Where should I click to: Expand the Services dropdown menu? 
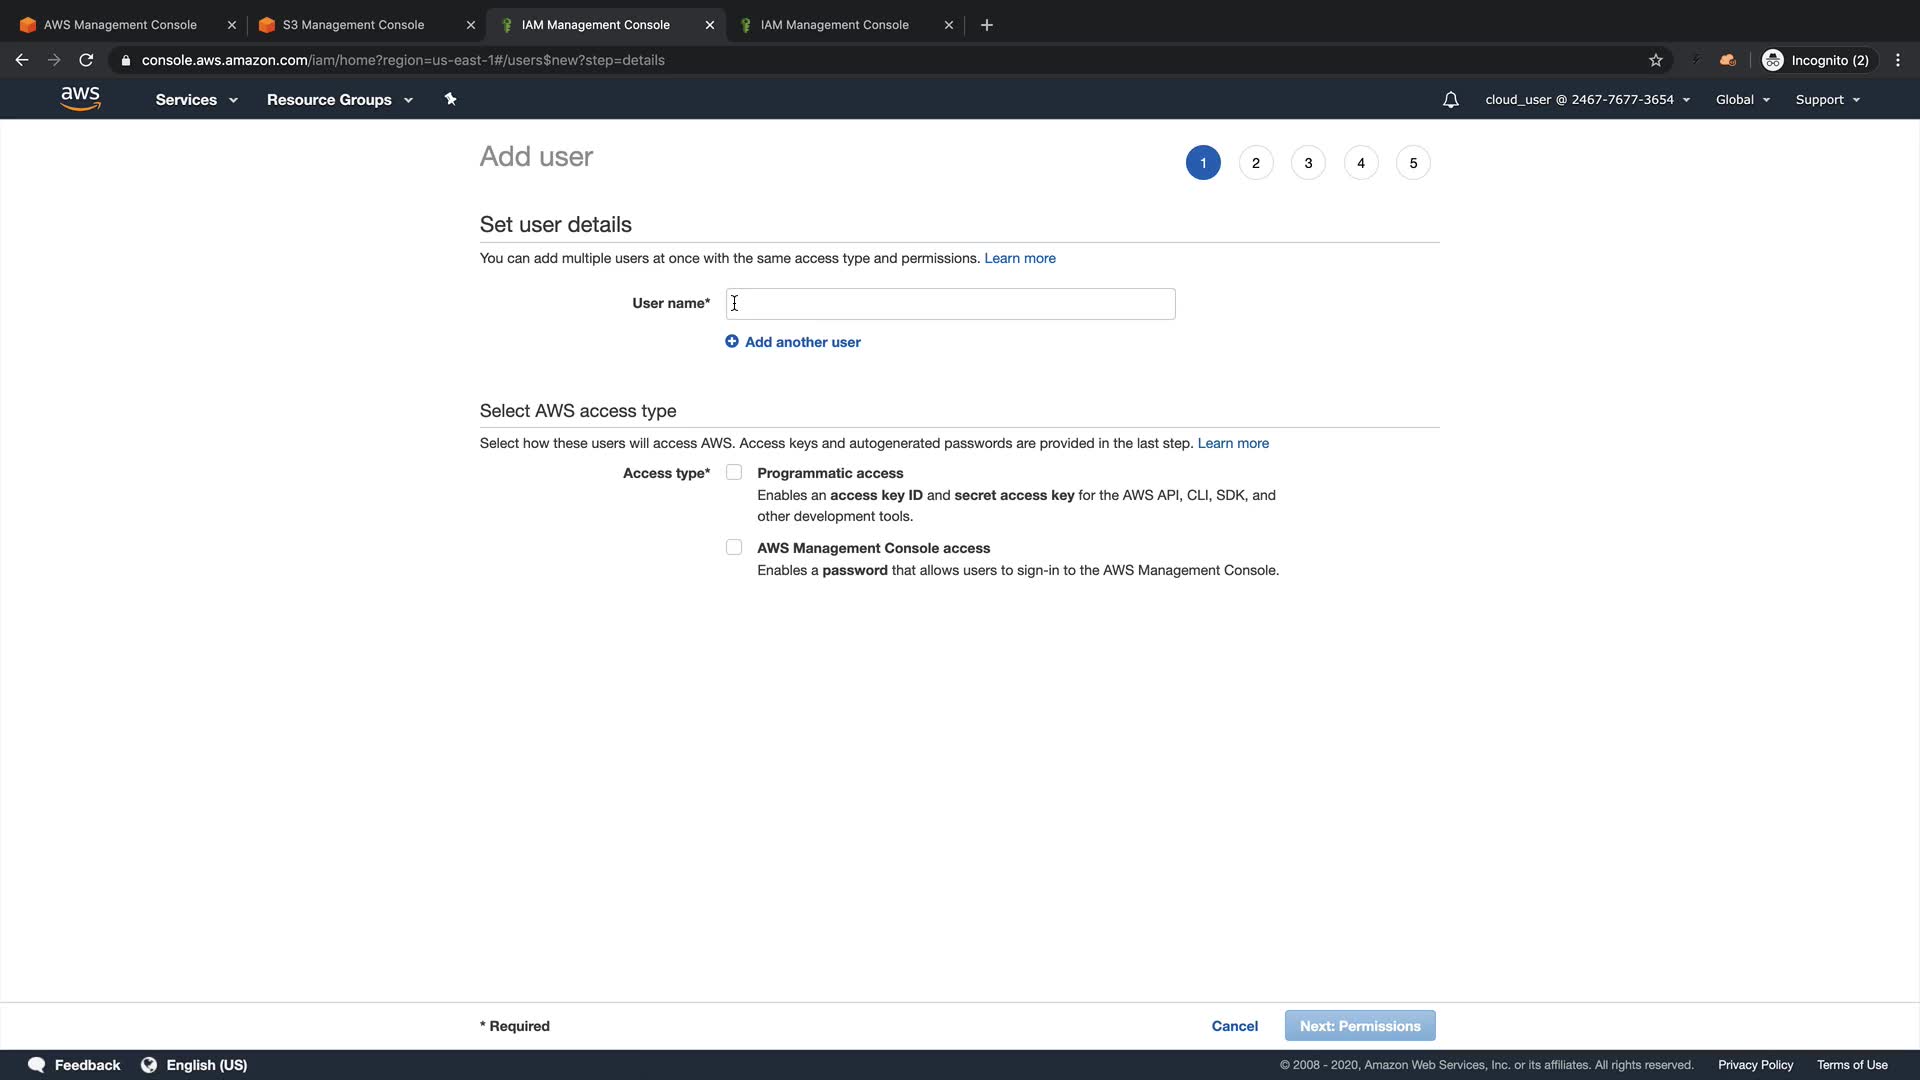(196, 100)
